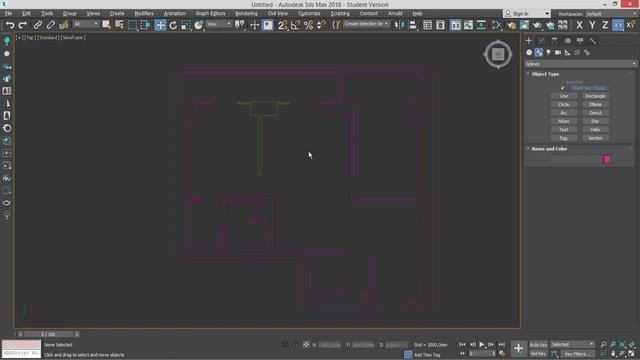Toggle XY plane axis constraint
The image size is (640, 360).
[618, 25]
